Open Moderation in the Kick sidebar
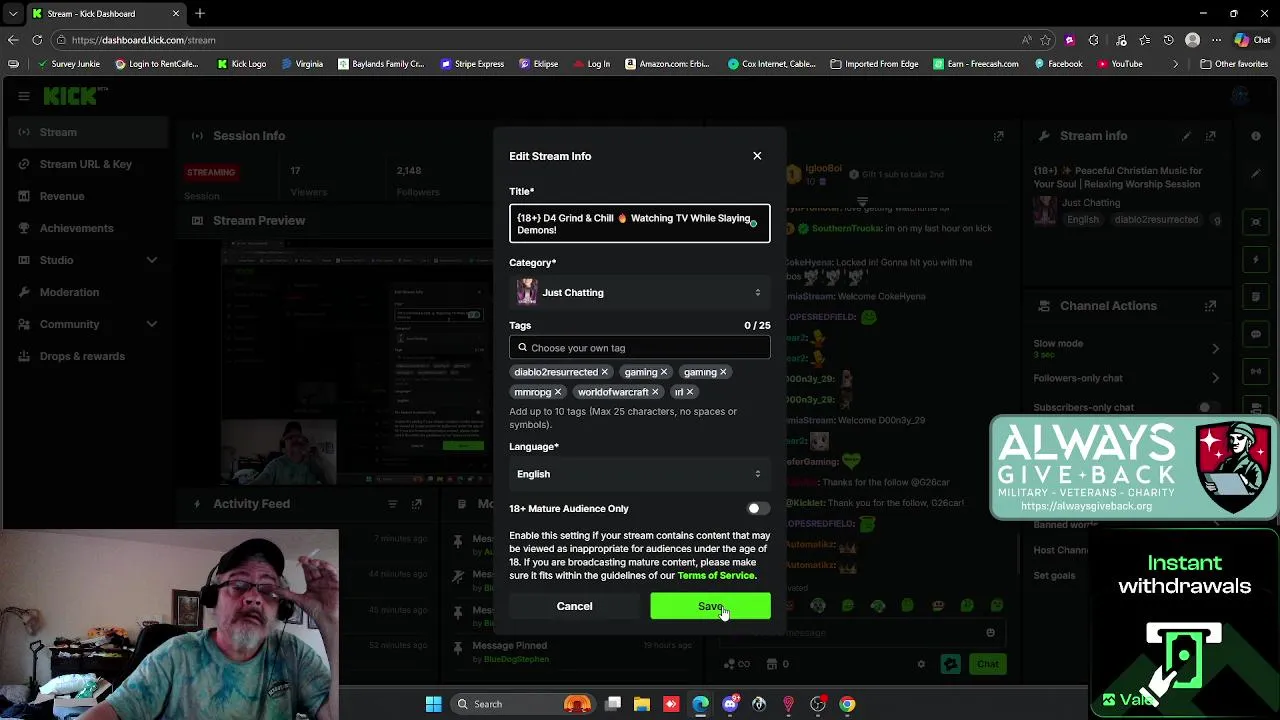 88,292
